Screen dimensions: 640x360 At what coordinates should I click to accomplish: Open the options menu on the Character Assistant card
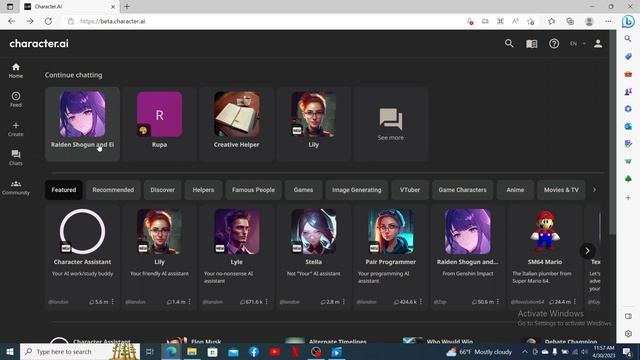[x=113, y=302]
